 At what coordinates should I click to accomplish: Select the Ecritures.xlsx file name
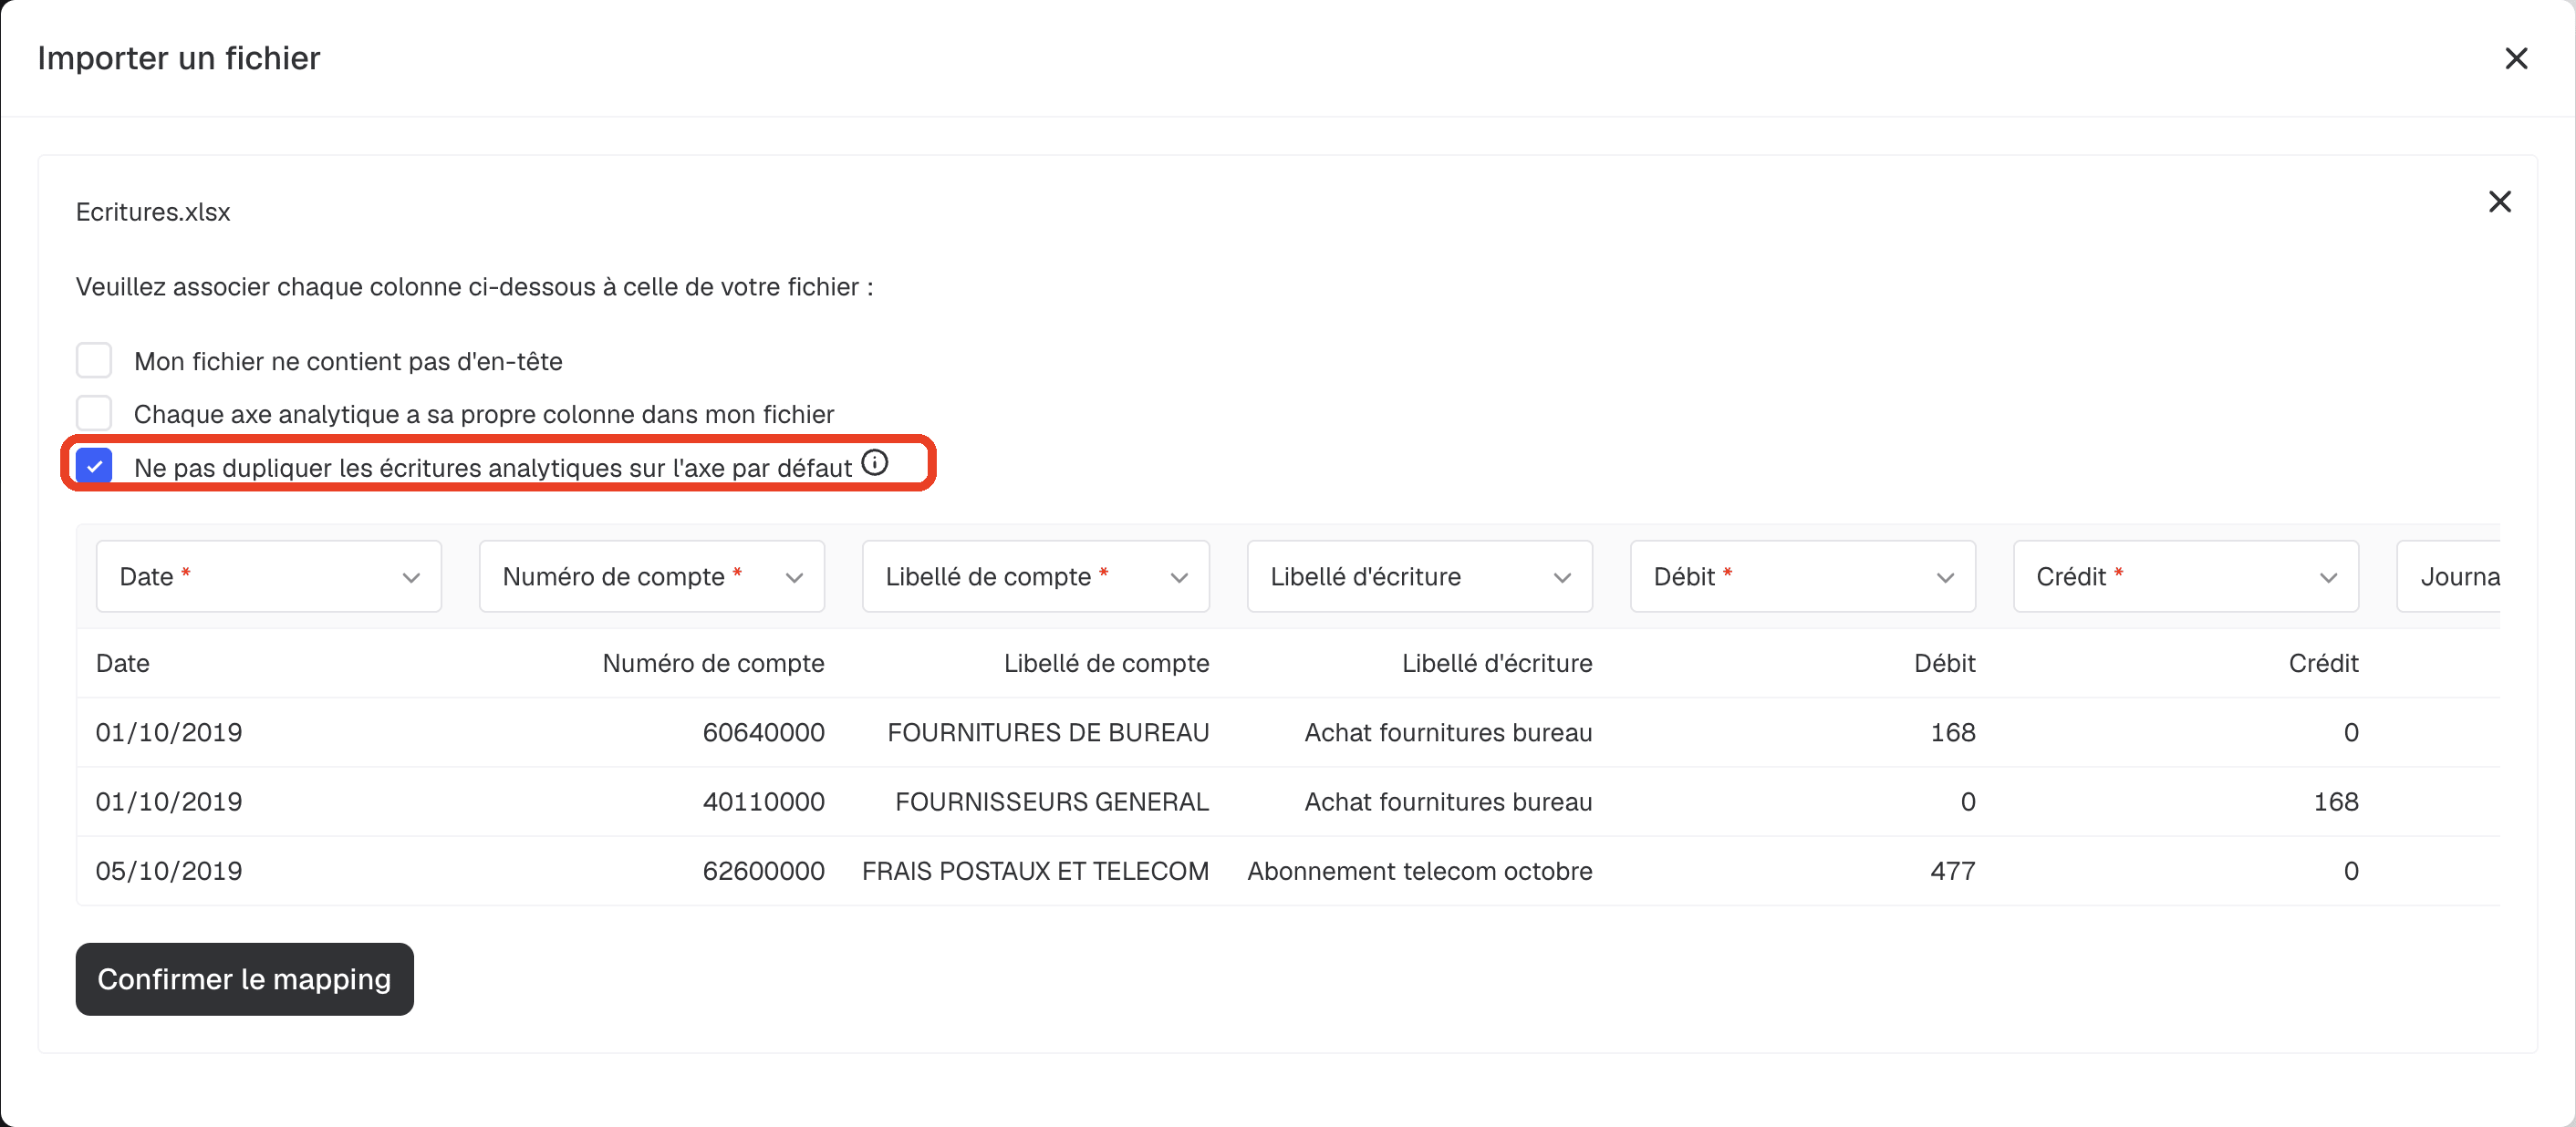[153, 212]
